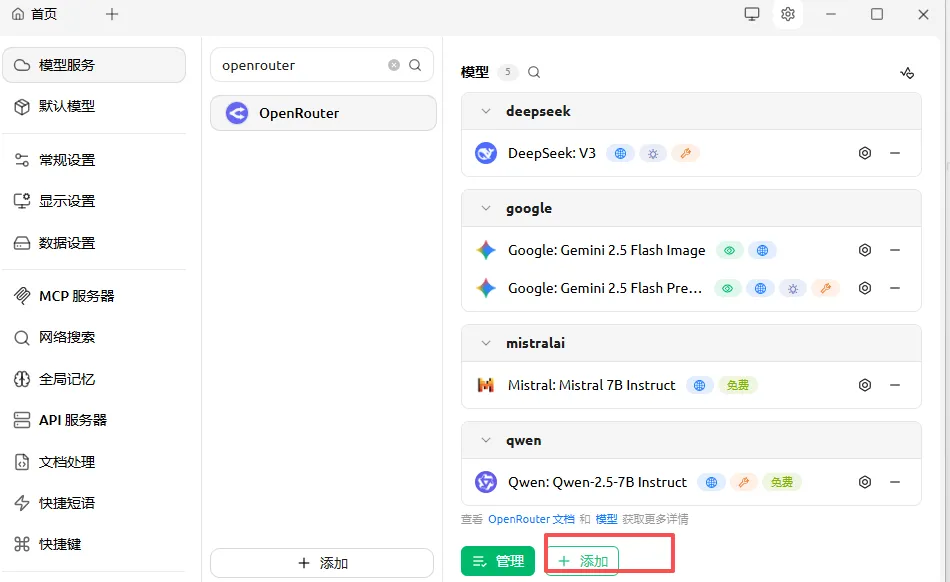Click the Mistral model logo icon
Viewport: 950px width, 582px height.
pyautogui.click(x=486, y=385)
